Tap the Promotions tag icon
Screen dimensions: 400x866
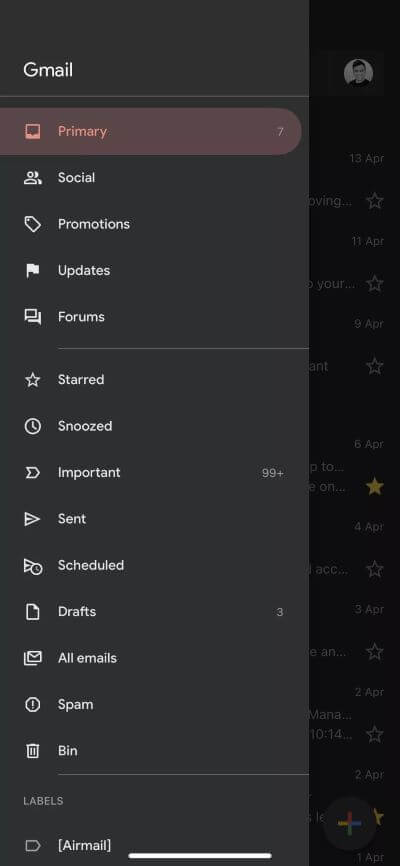tap(33, 224)
